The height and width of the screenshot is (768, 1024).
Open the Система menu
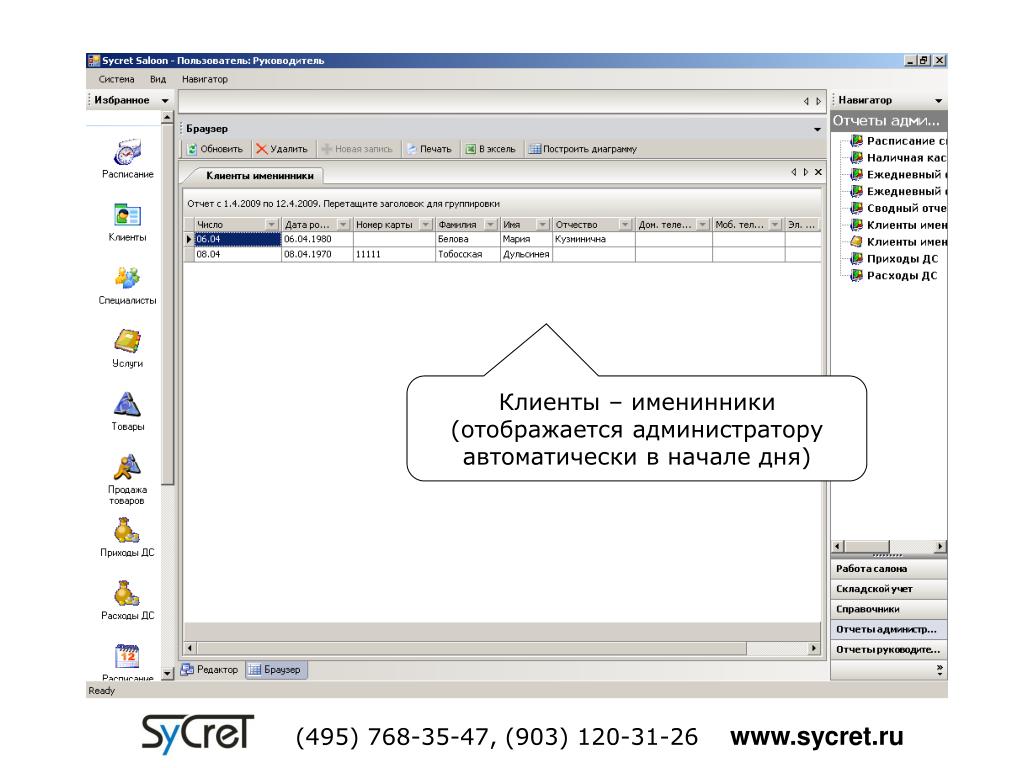point(116,79)
